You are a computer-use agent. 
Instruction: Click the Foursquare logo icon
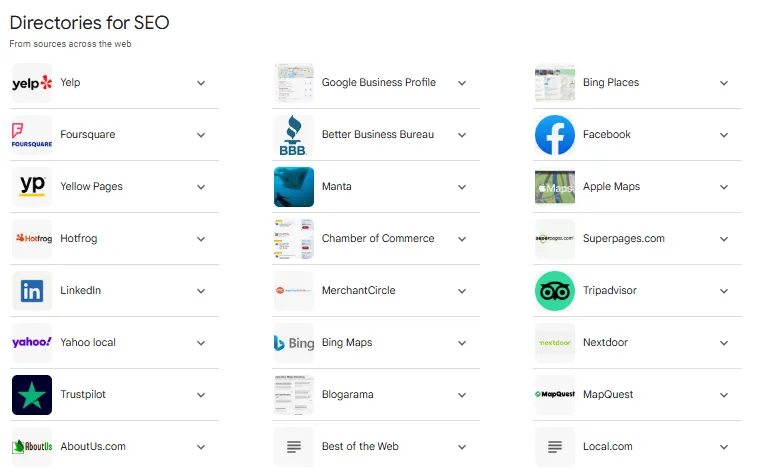point(32,135)
